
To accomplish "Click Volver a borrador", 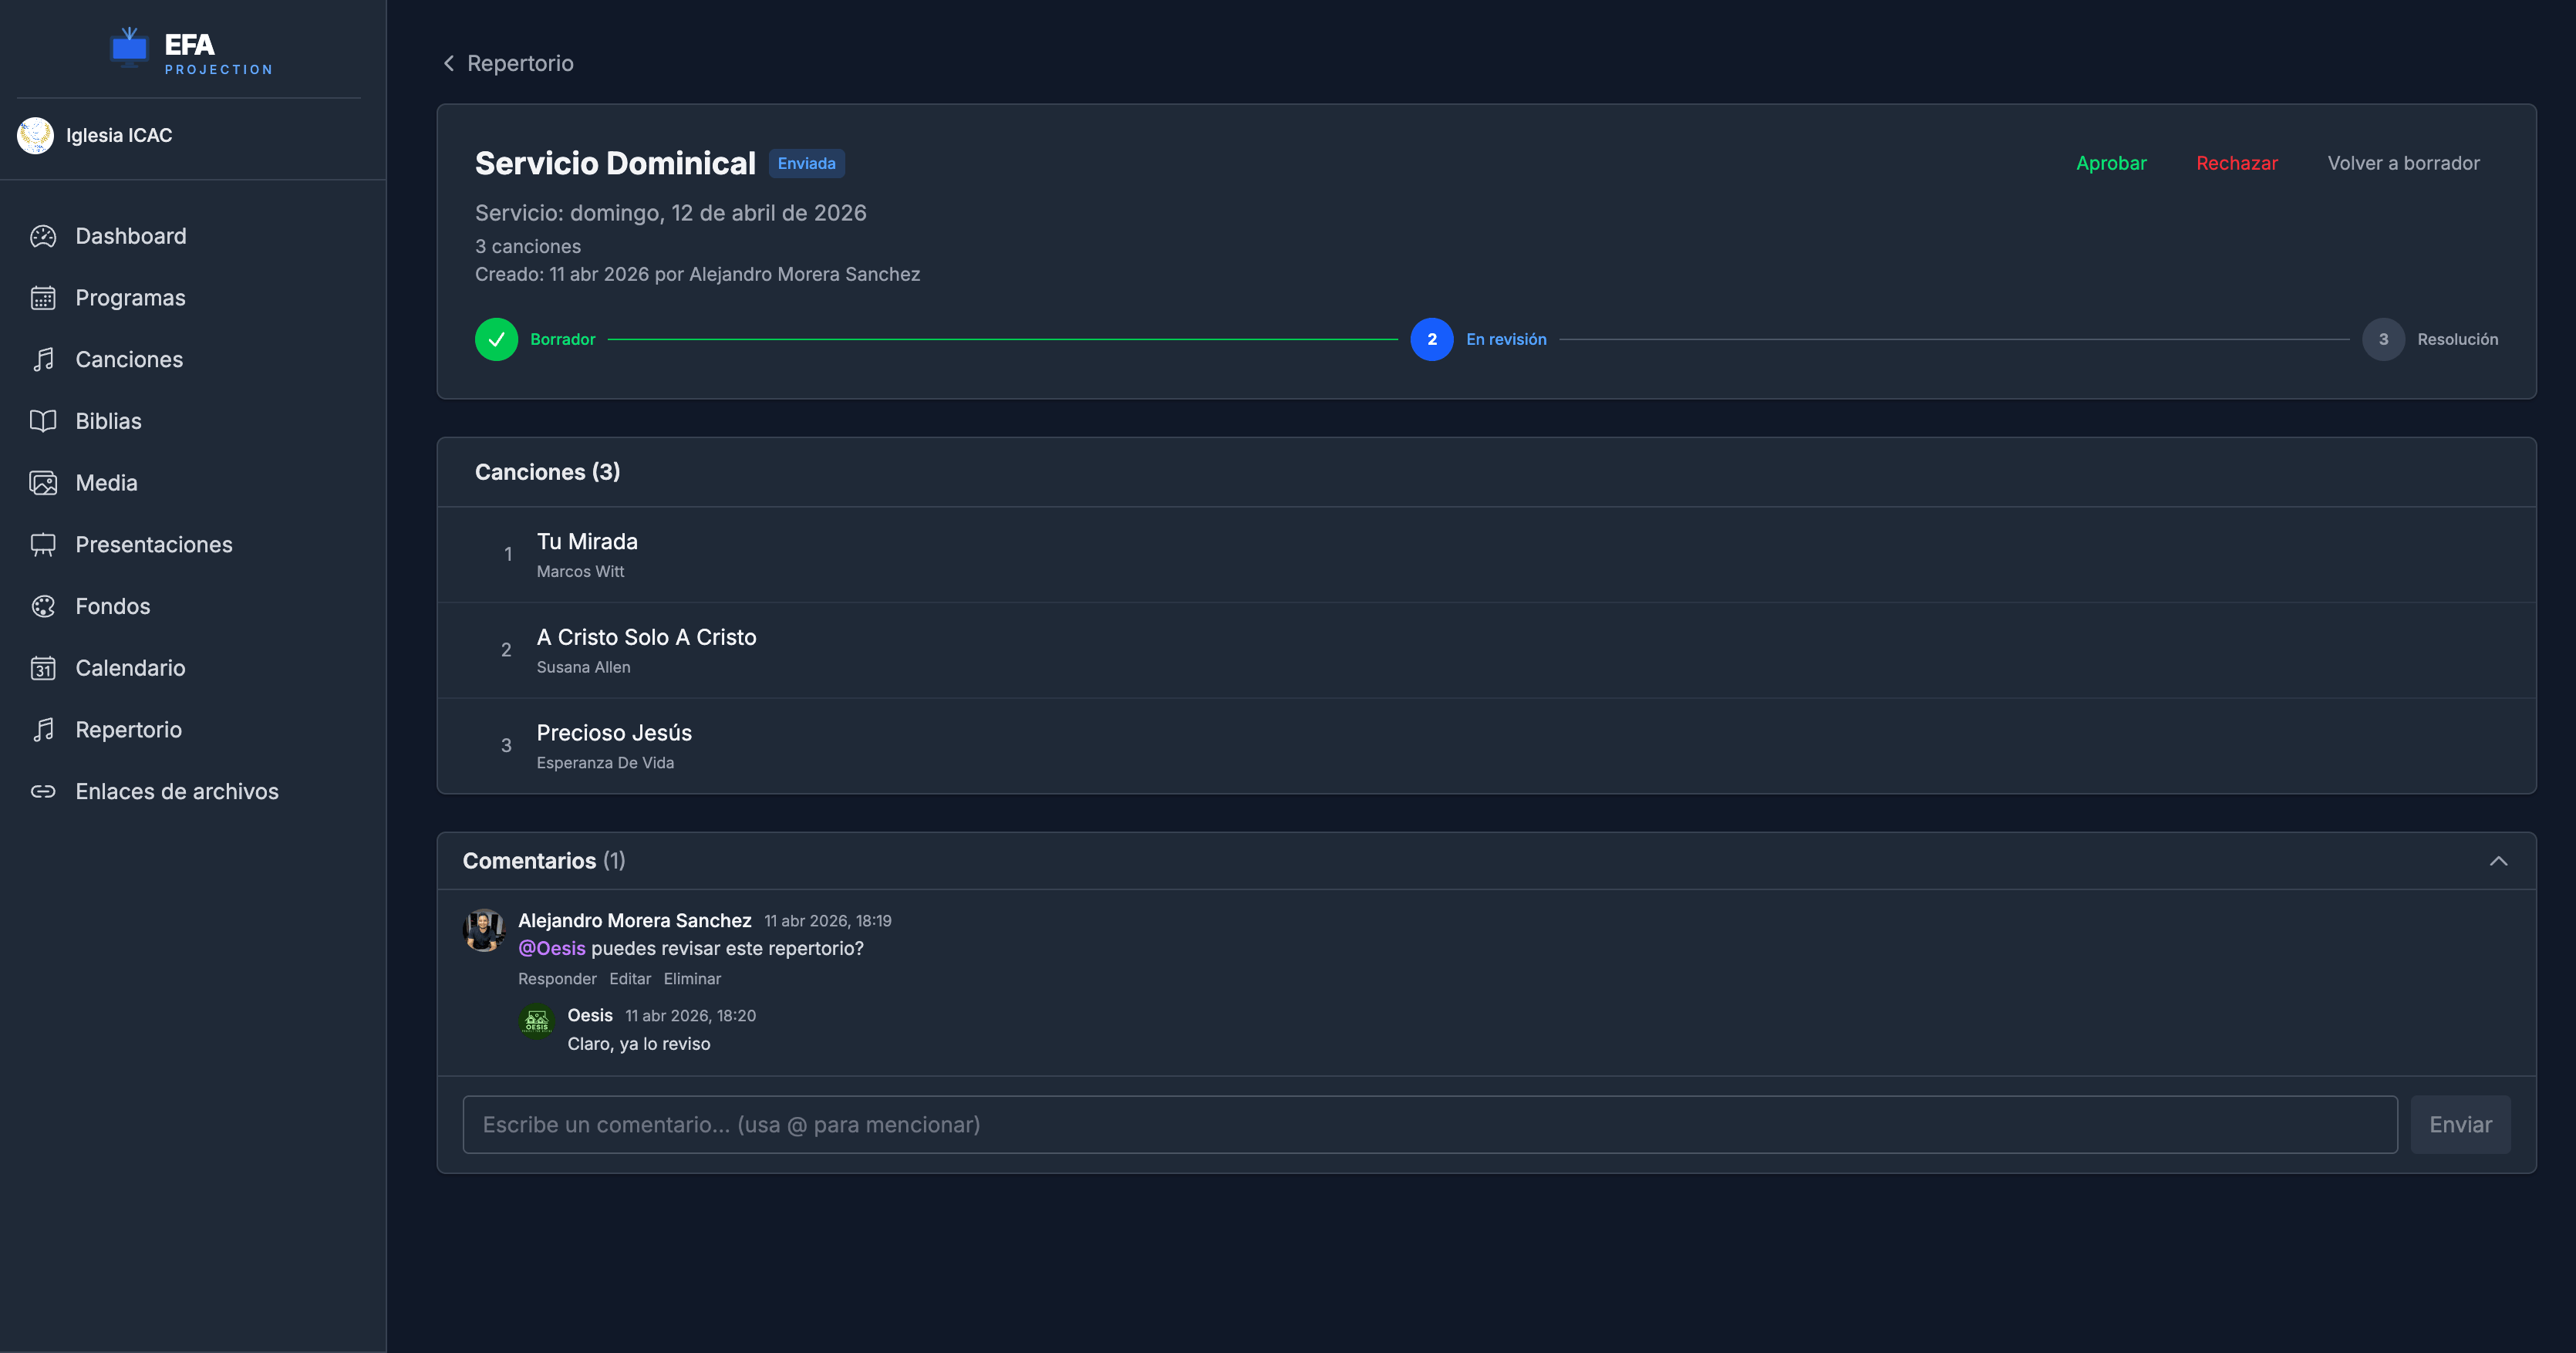I will (x=2403, y=163).
